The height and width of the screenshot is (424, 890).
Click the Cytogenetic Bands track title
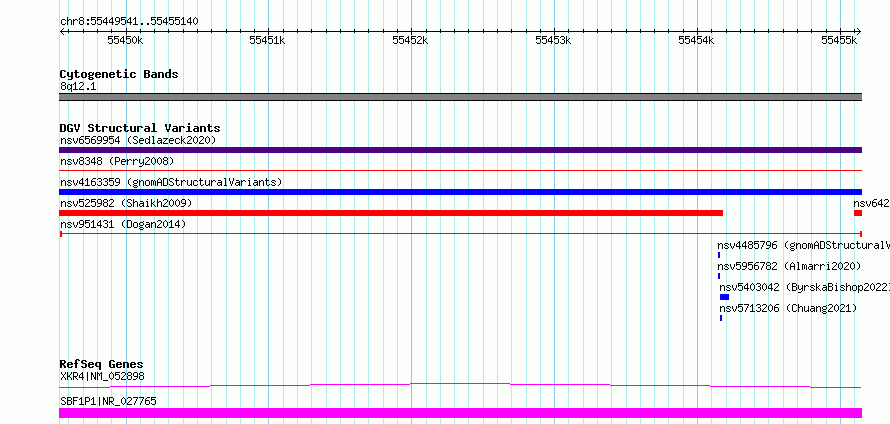(119, 74)
